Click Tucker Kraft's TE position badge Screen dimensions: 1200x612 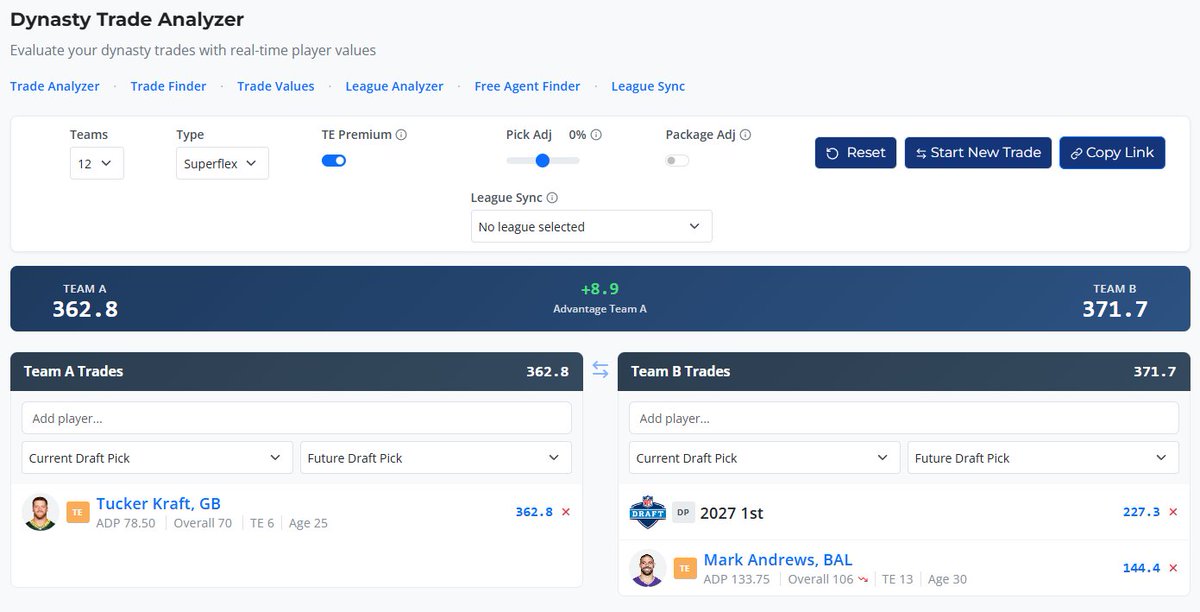tap(78, 512)
